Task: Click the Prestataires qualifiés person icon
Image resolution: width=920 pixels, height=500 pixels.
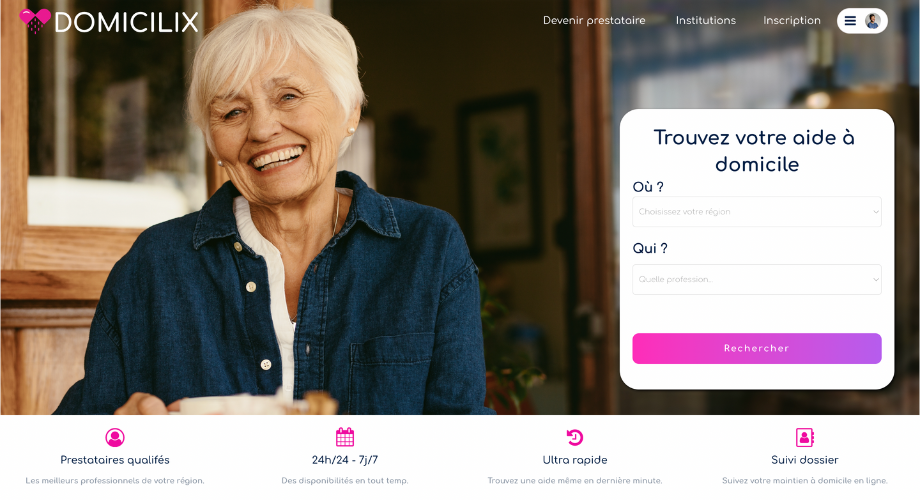Action: 115,437
